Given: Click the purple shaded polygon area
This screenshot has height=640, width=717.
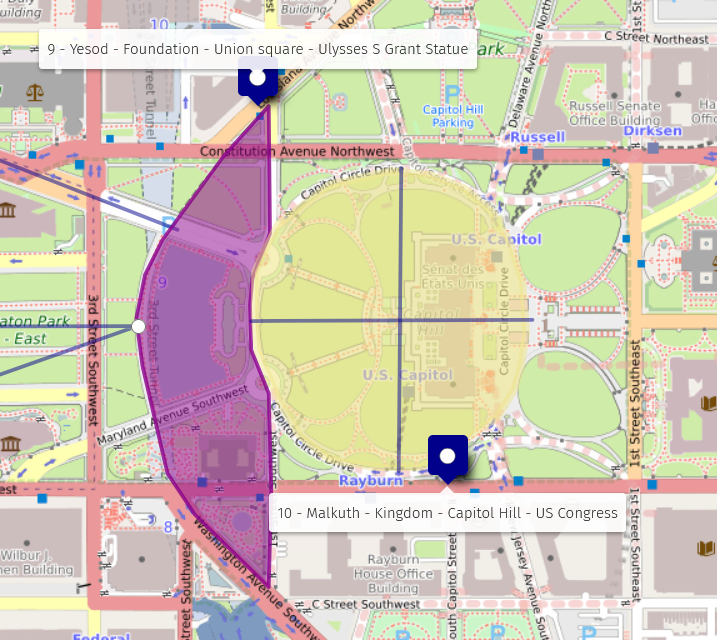Looking at the screenshot, I should (x=200, y=300).
